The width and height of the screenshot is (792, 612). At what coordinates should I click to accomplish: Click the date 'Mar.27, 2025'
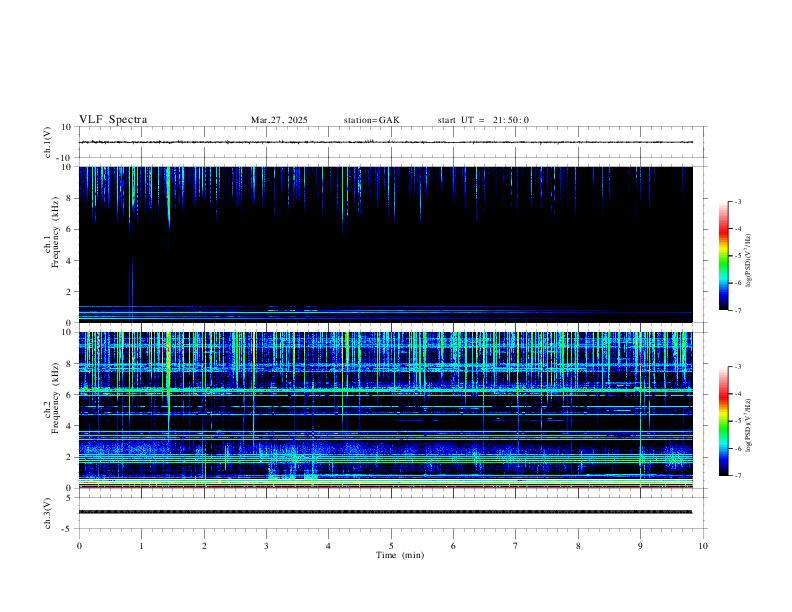pyautogui.click(x=279, y=120)
